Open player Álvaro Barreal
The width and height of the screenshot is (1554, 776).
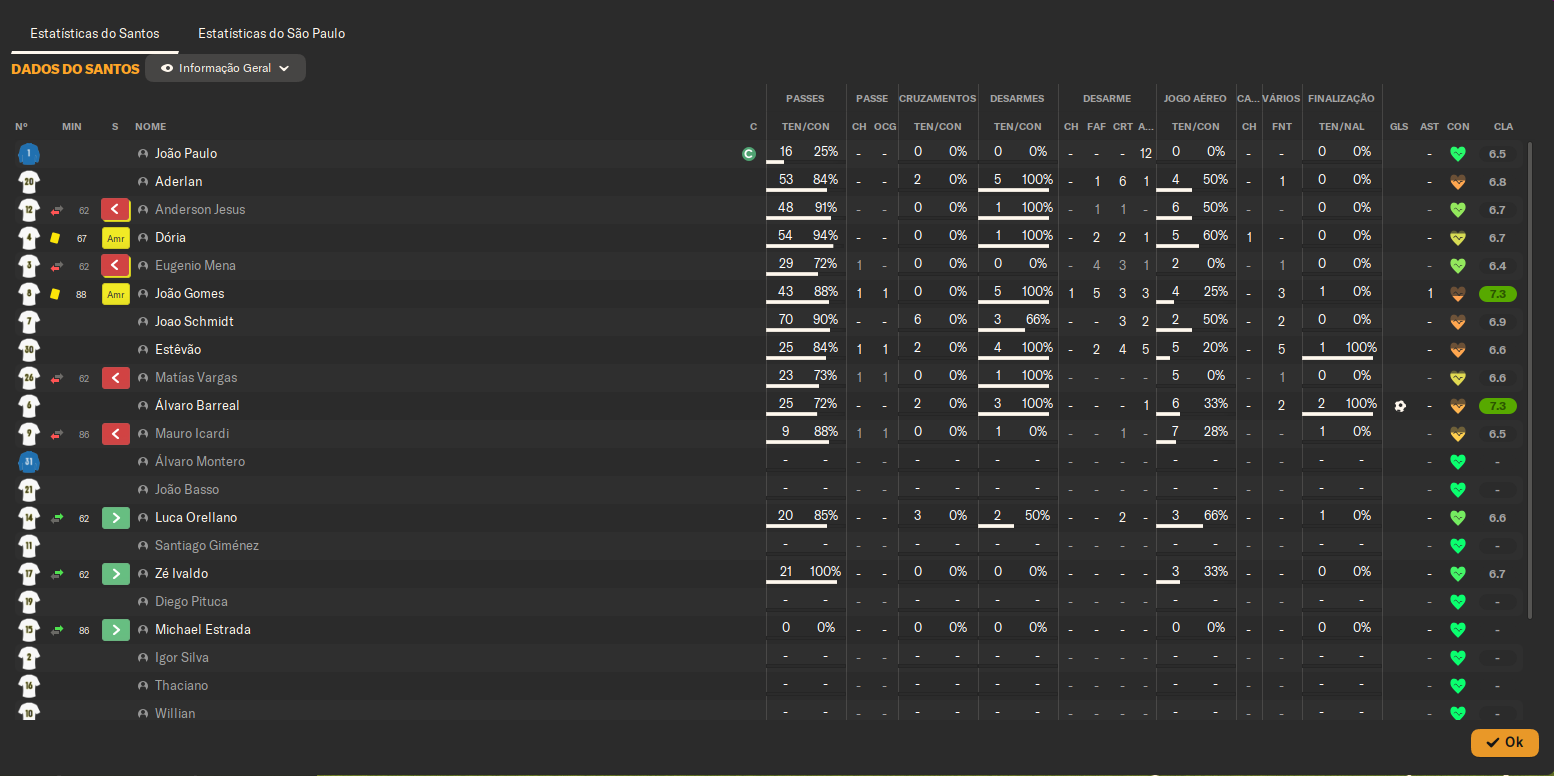point(197,406)
